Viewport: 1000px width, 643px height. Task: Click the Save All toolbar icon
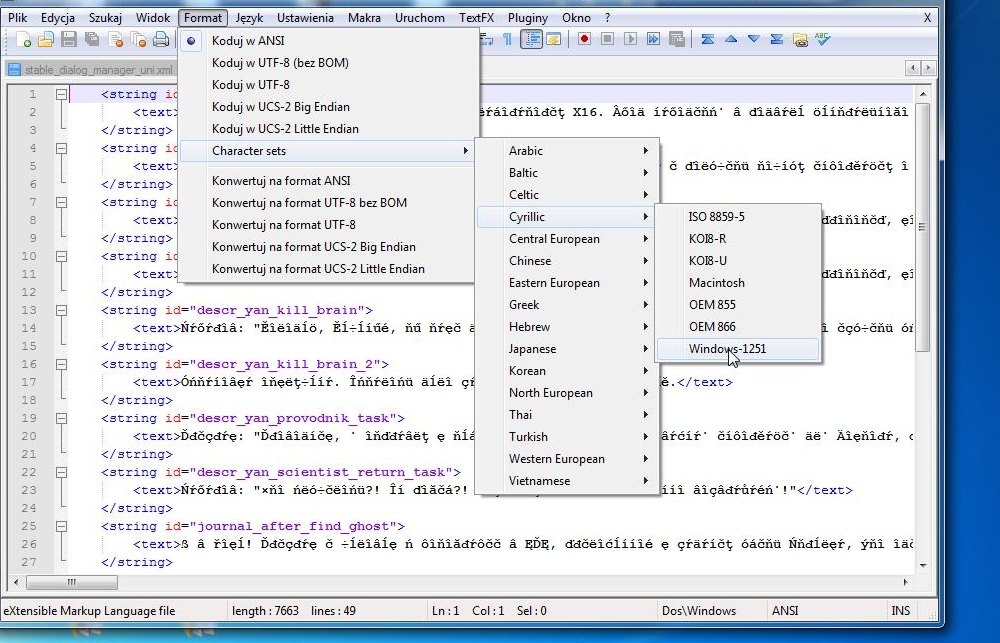(x=92, y=40)
